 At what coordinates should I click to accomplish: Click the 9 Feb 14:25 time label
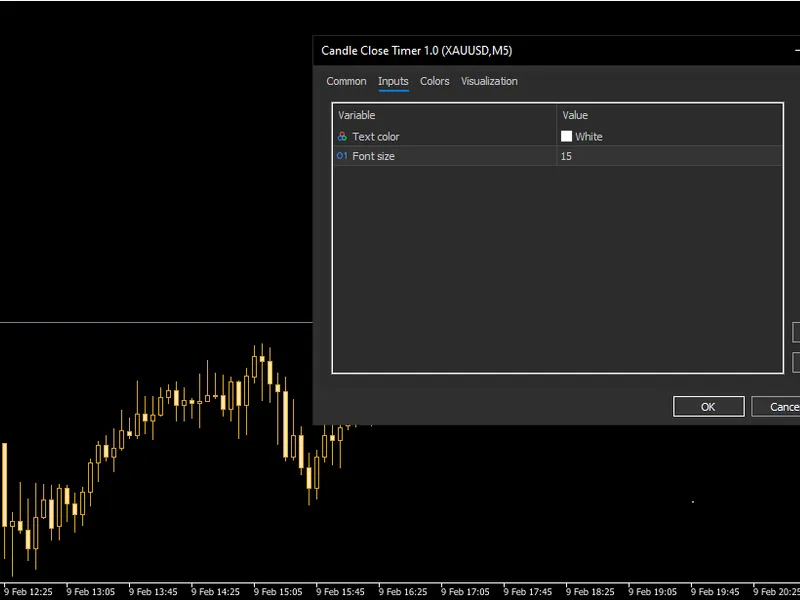215,592
